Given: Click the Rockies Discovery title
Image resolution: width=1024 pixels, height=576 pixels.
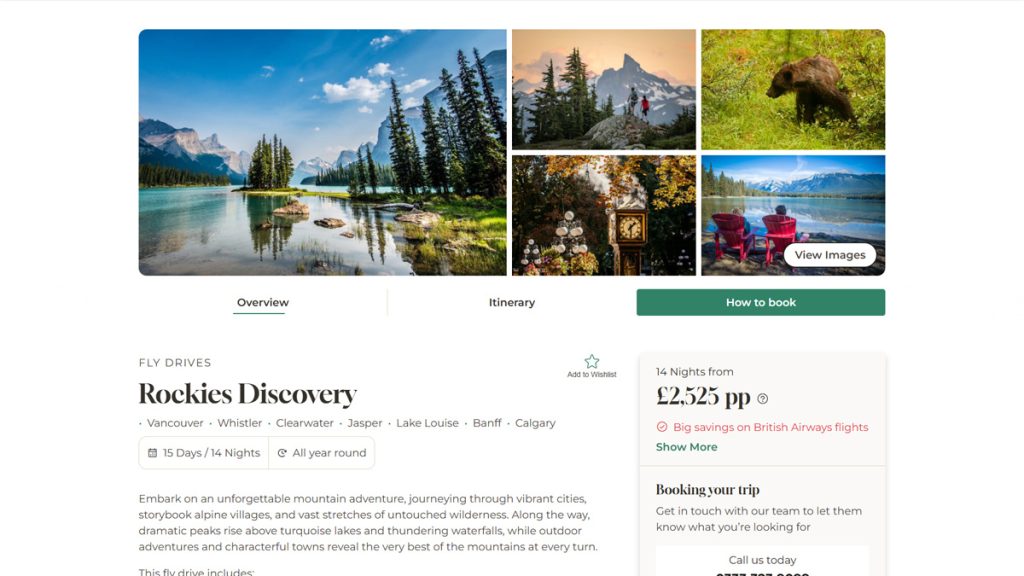Looking at the screenshot, I should pyautogui.click(x=248, y=394).
